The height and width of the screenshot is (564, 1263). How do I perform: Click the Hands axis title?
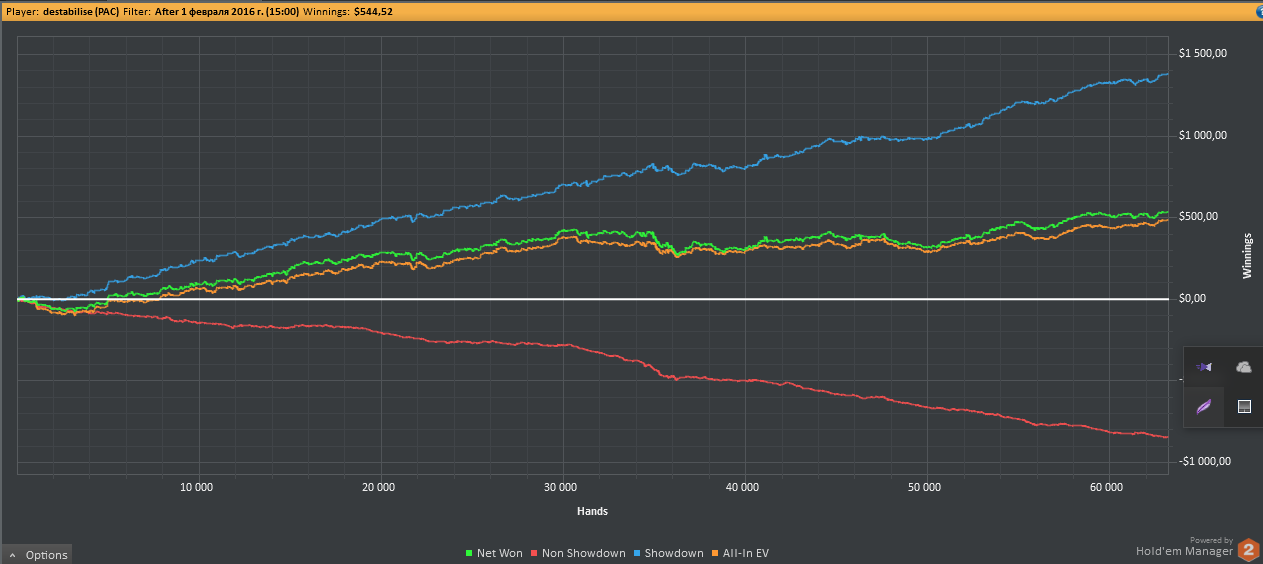pyautogui.click(x=592, y=511)
